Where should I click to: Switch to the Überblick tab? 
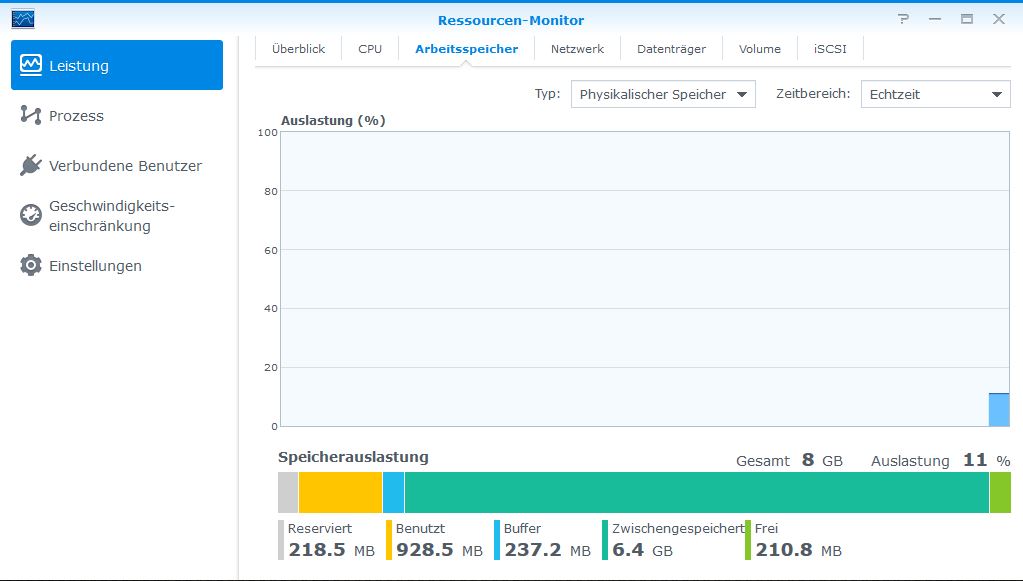coord(298,49)
